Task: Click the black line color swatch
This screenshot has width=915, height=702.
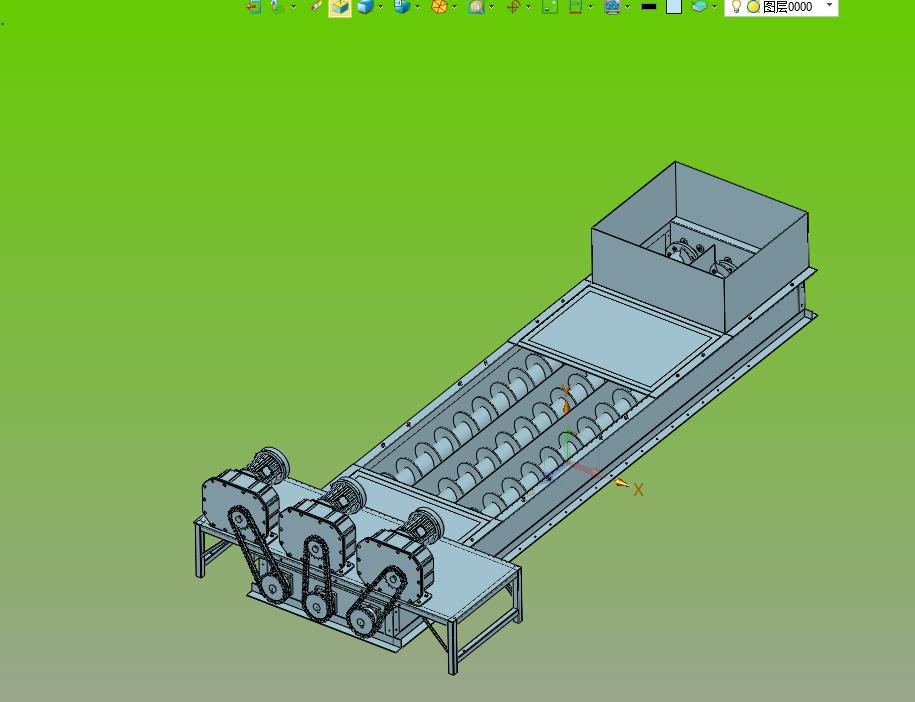Action: point(648,6)
